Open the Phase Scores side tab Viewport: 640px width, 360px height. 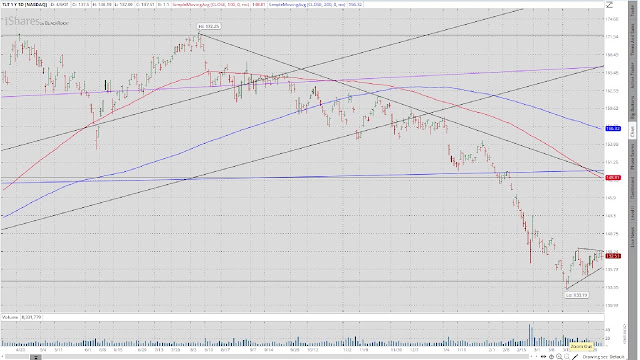(632, 157)
